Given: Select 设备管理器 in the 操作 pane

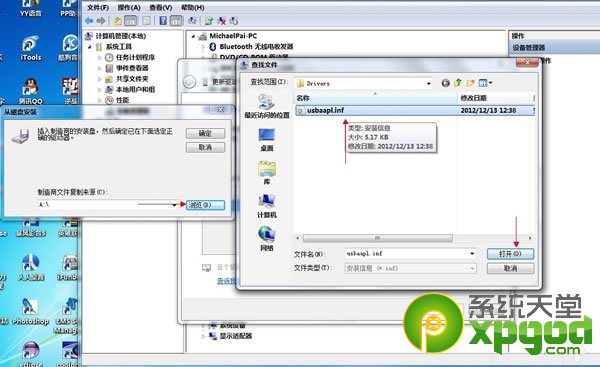Looking at the screenshot, I should [529, 47].
